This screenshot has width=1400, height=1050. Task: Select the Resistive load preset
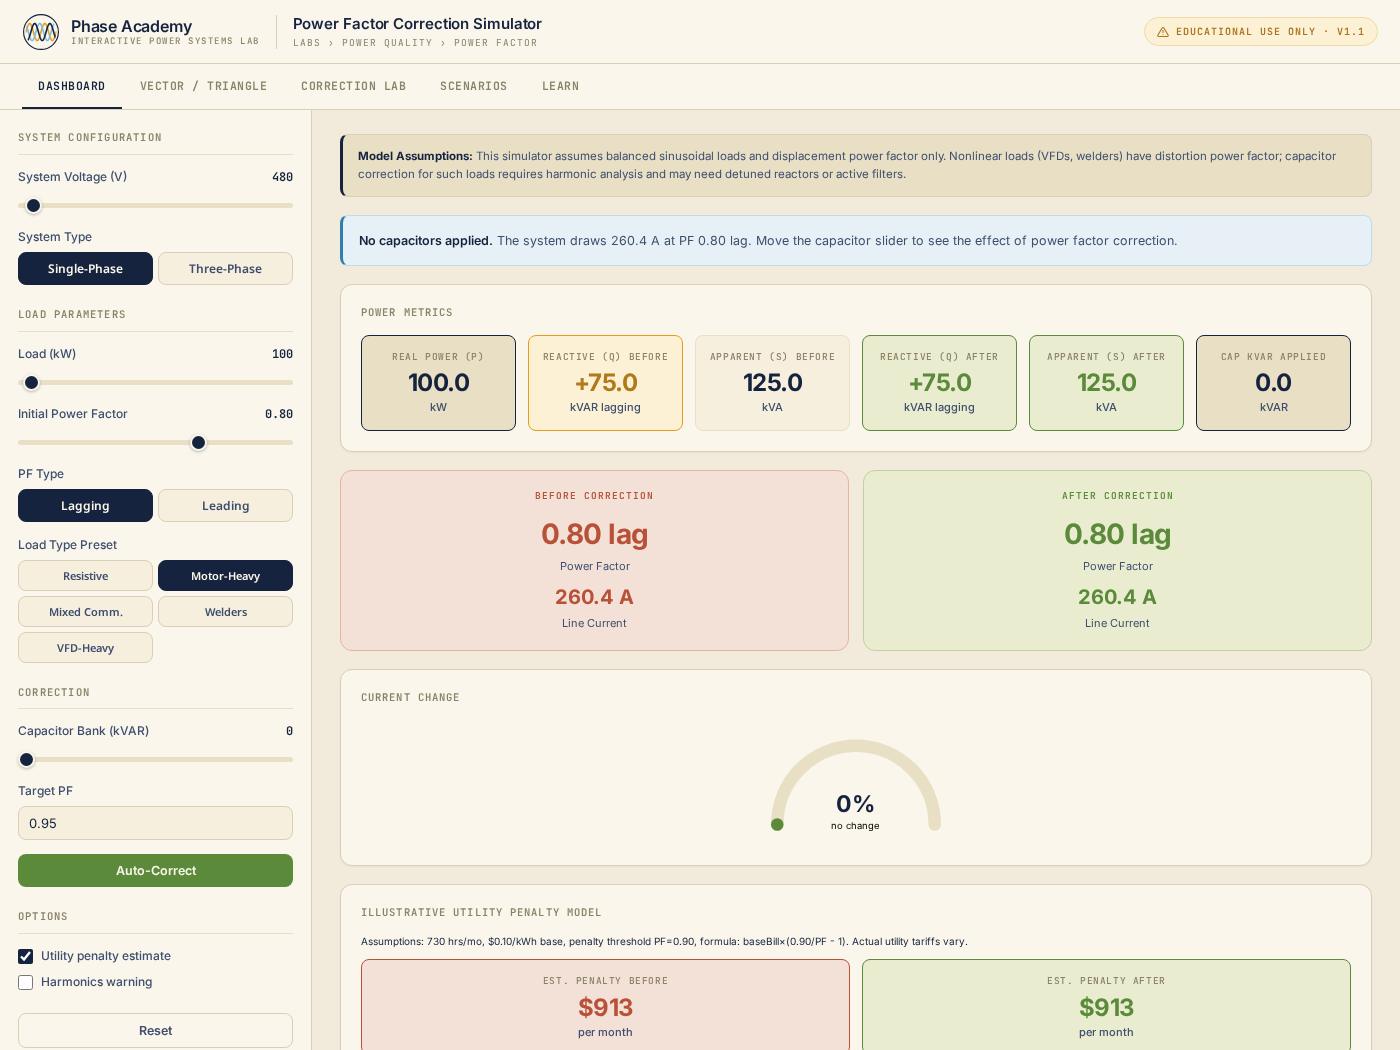[85, 575]
